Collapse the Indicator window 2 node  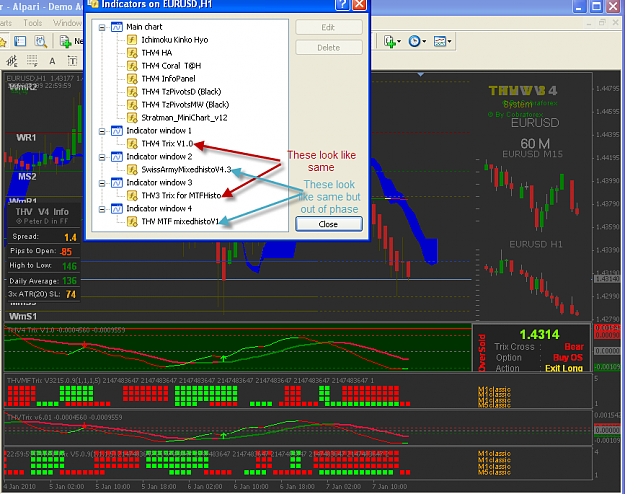point(102,157)
